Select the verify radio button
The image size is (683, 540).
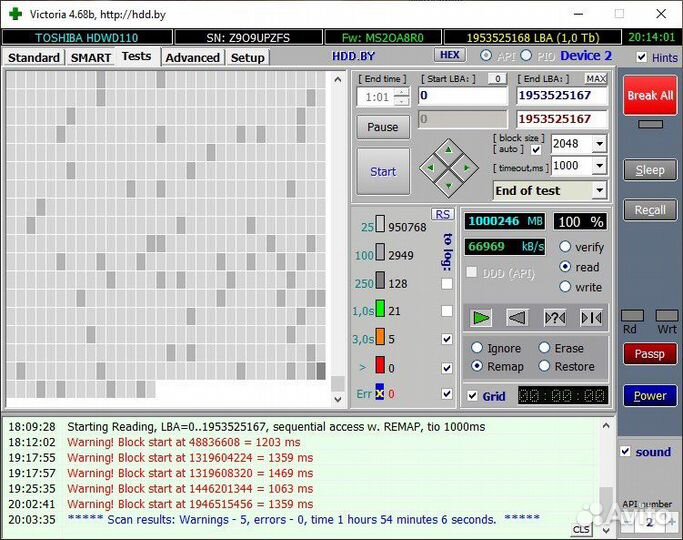tap(566, 247)
